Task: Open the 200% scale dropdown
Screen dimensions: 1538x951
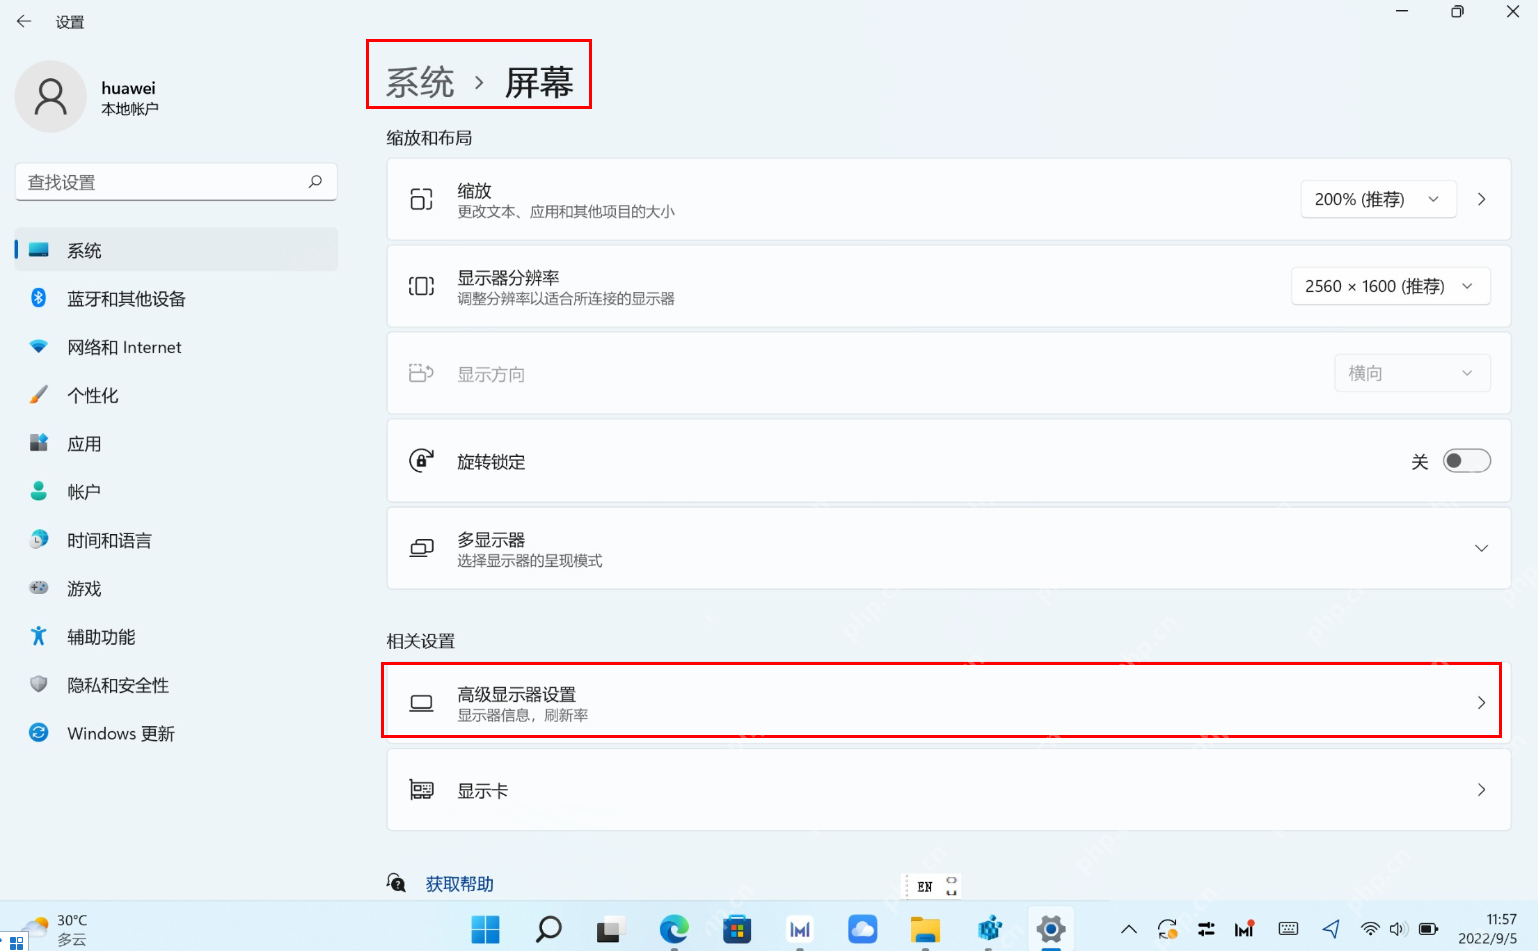Action: tap(1378, 199)
